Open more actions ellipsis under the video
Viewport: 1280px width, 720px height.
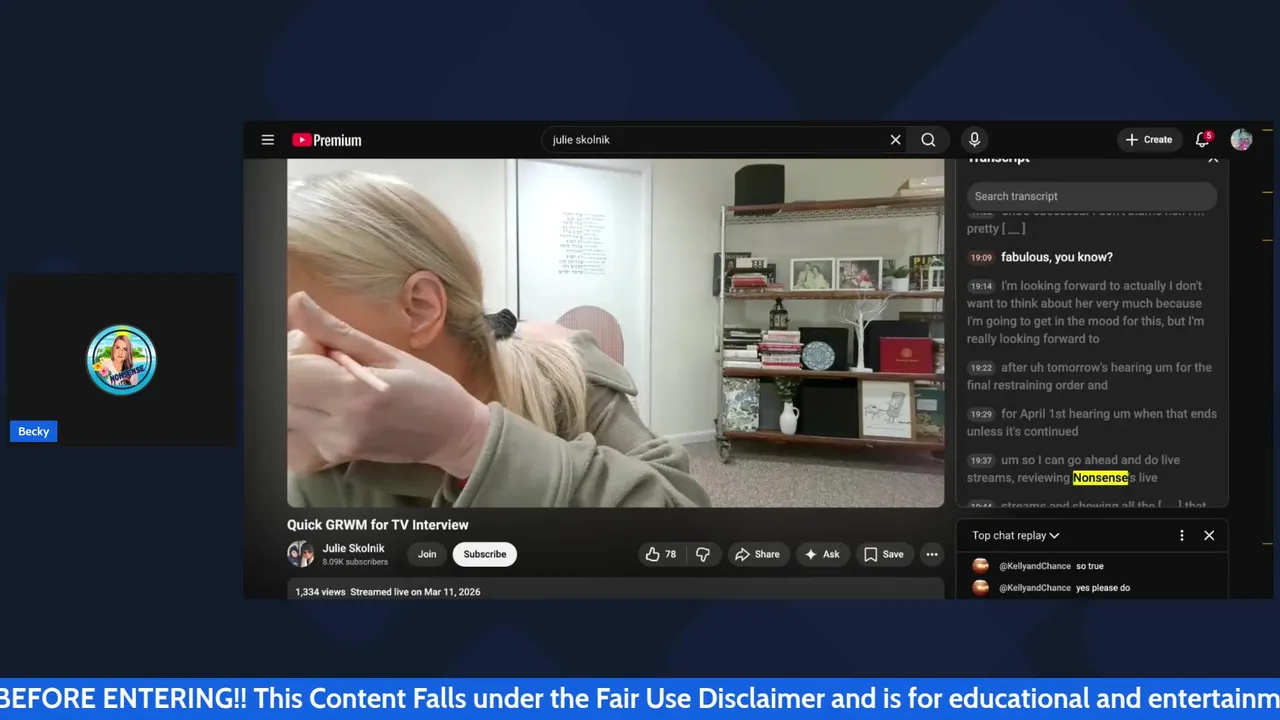tap(932, 554)
